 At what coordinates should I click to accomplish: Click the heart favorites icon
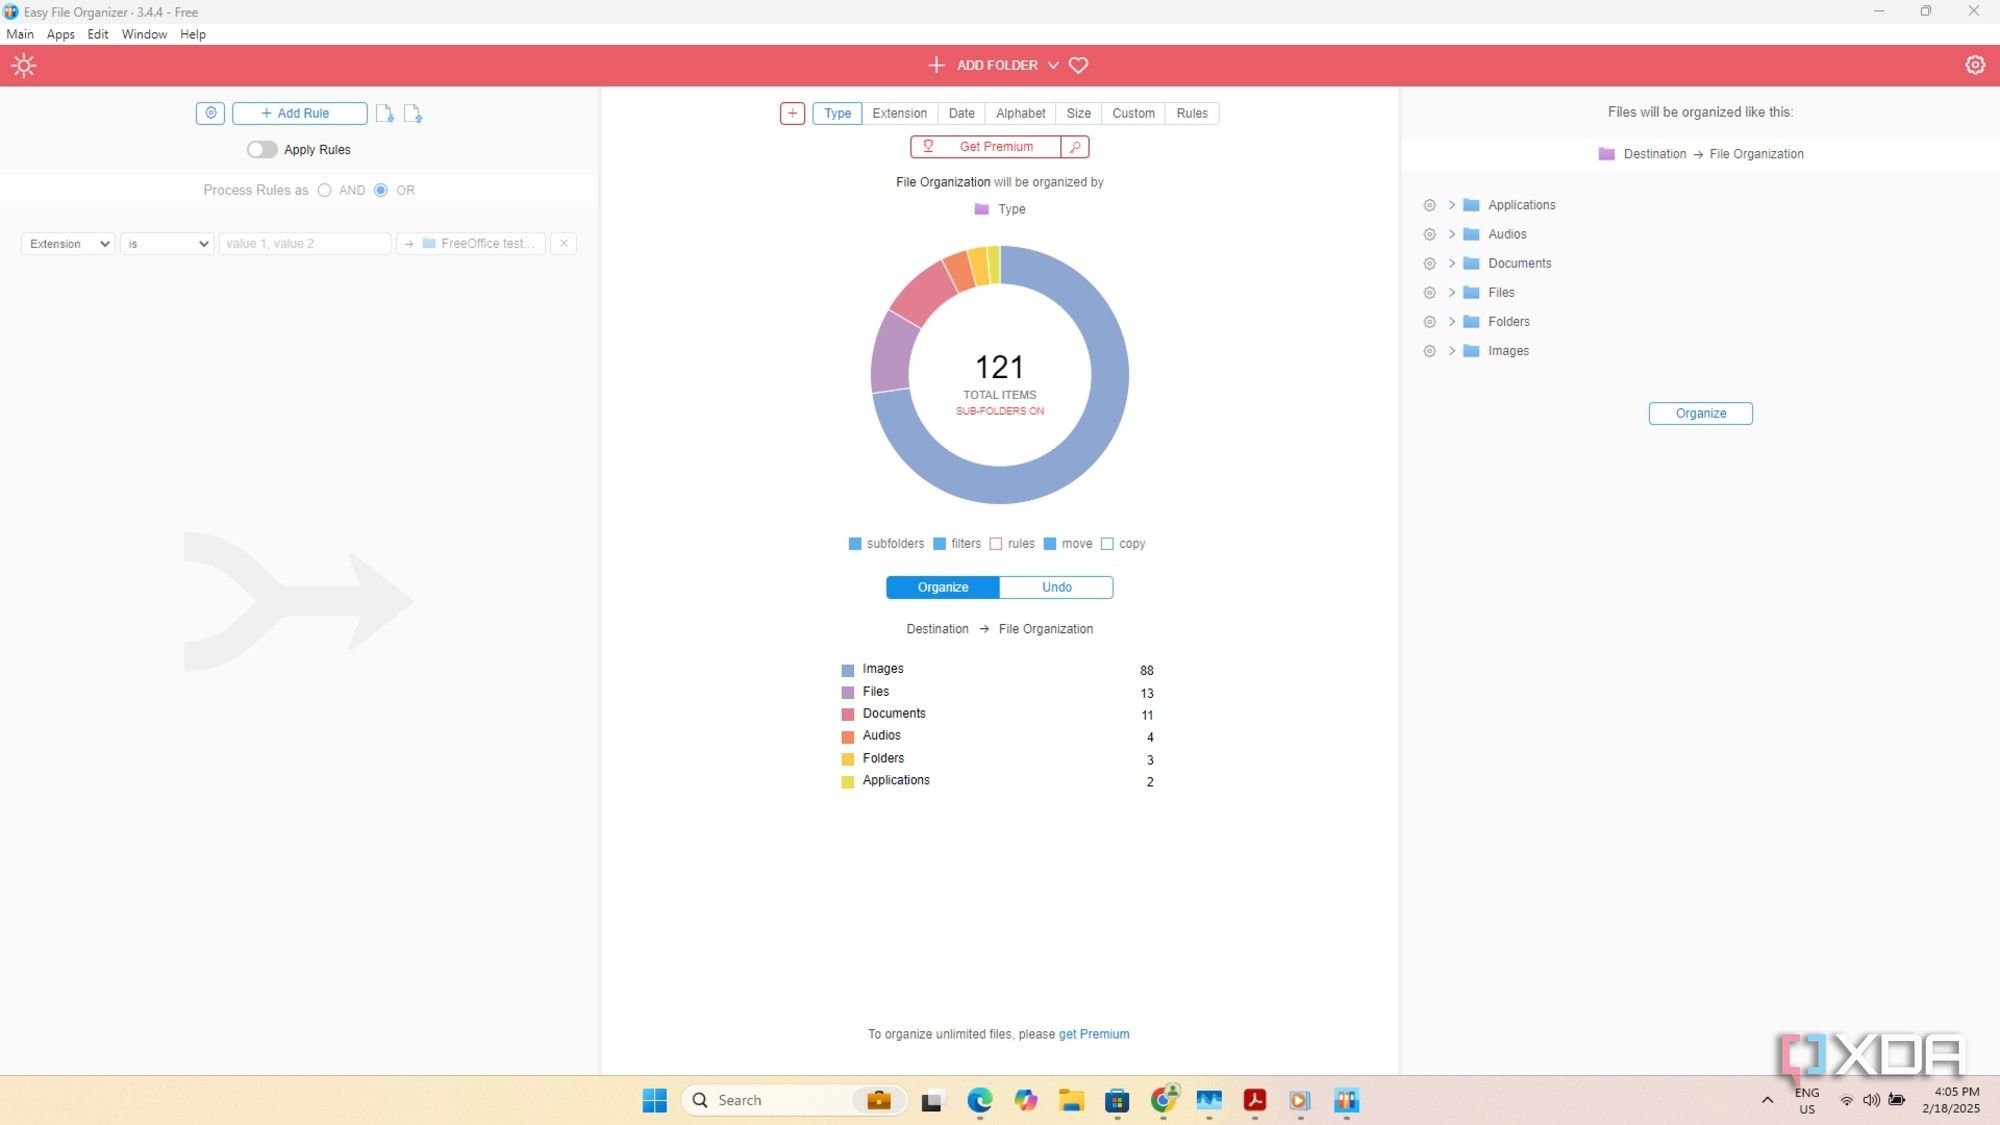coord(1078,65)
